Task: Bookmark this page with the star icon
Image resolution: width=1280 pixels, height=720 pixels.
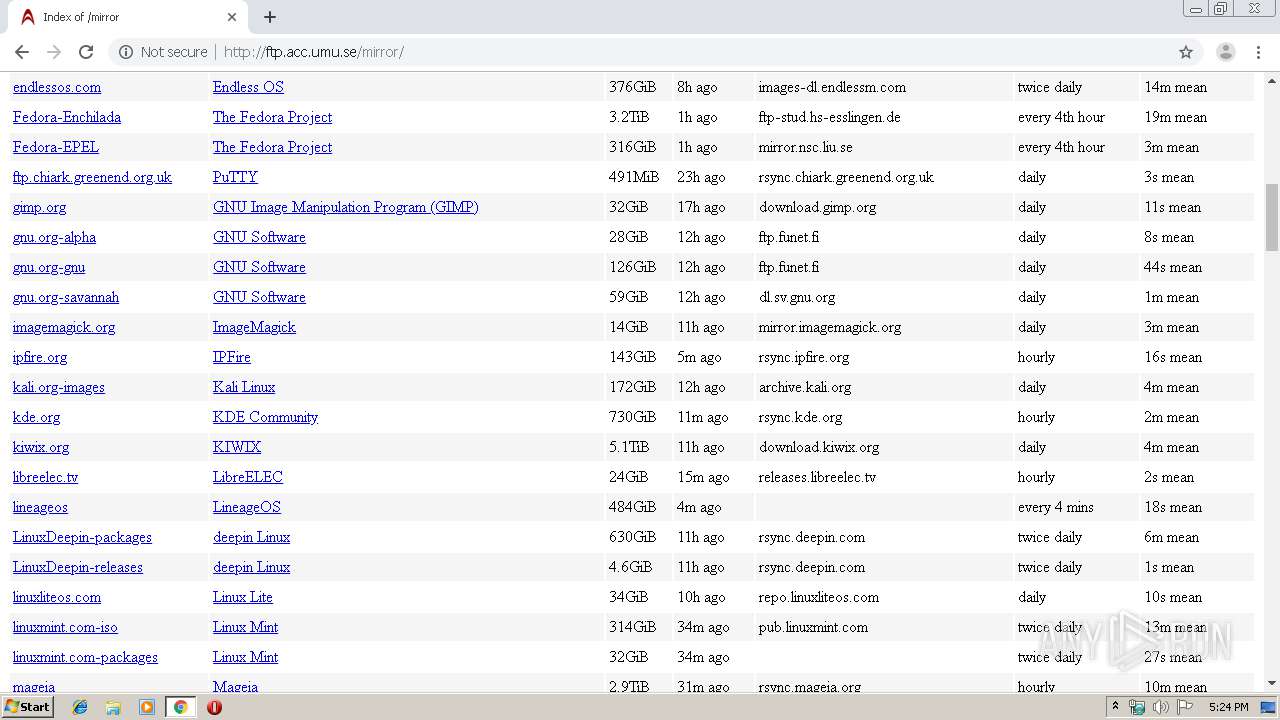Action: 1186,52
